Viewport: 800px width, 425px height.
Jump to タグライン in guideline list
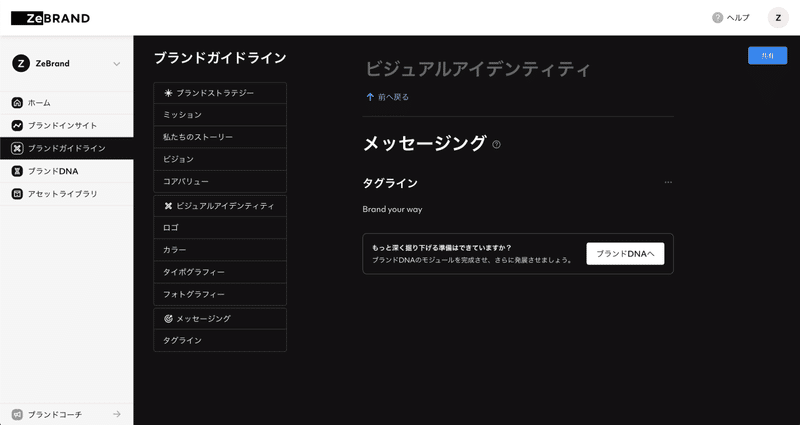[x=220, y=340]
